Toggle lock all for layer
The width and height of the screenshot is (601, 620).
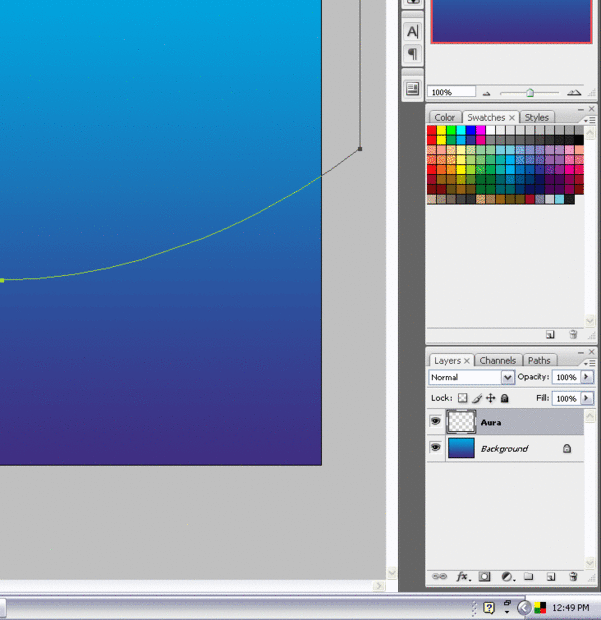pyautogui.click(x=505, y=398)
